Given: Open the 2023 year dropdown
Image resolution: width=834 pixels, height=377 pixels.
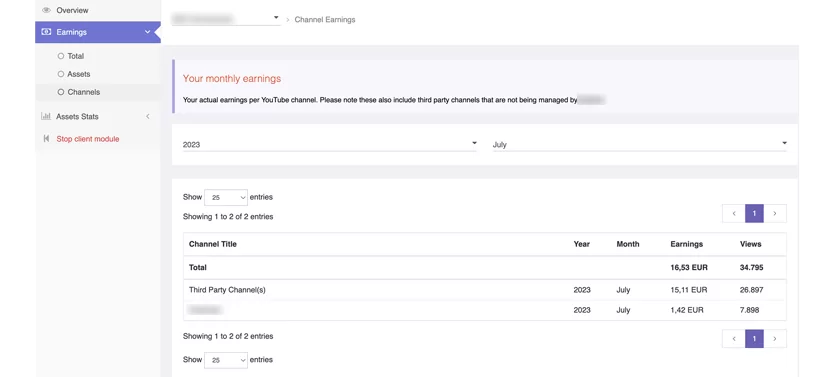Looking at the screenshot, I should point(330,144).
